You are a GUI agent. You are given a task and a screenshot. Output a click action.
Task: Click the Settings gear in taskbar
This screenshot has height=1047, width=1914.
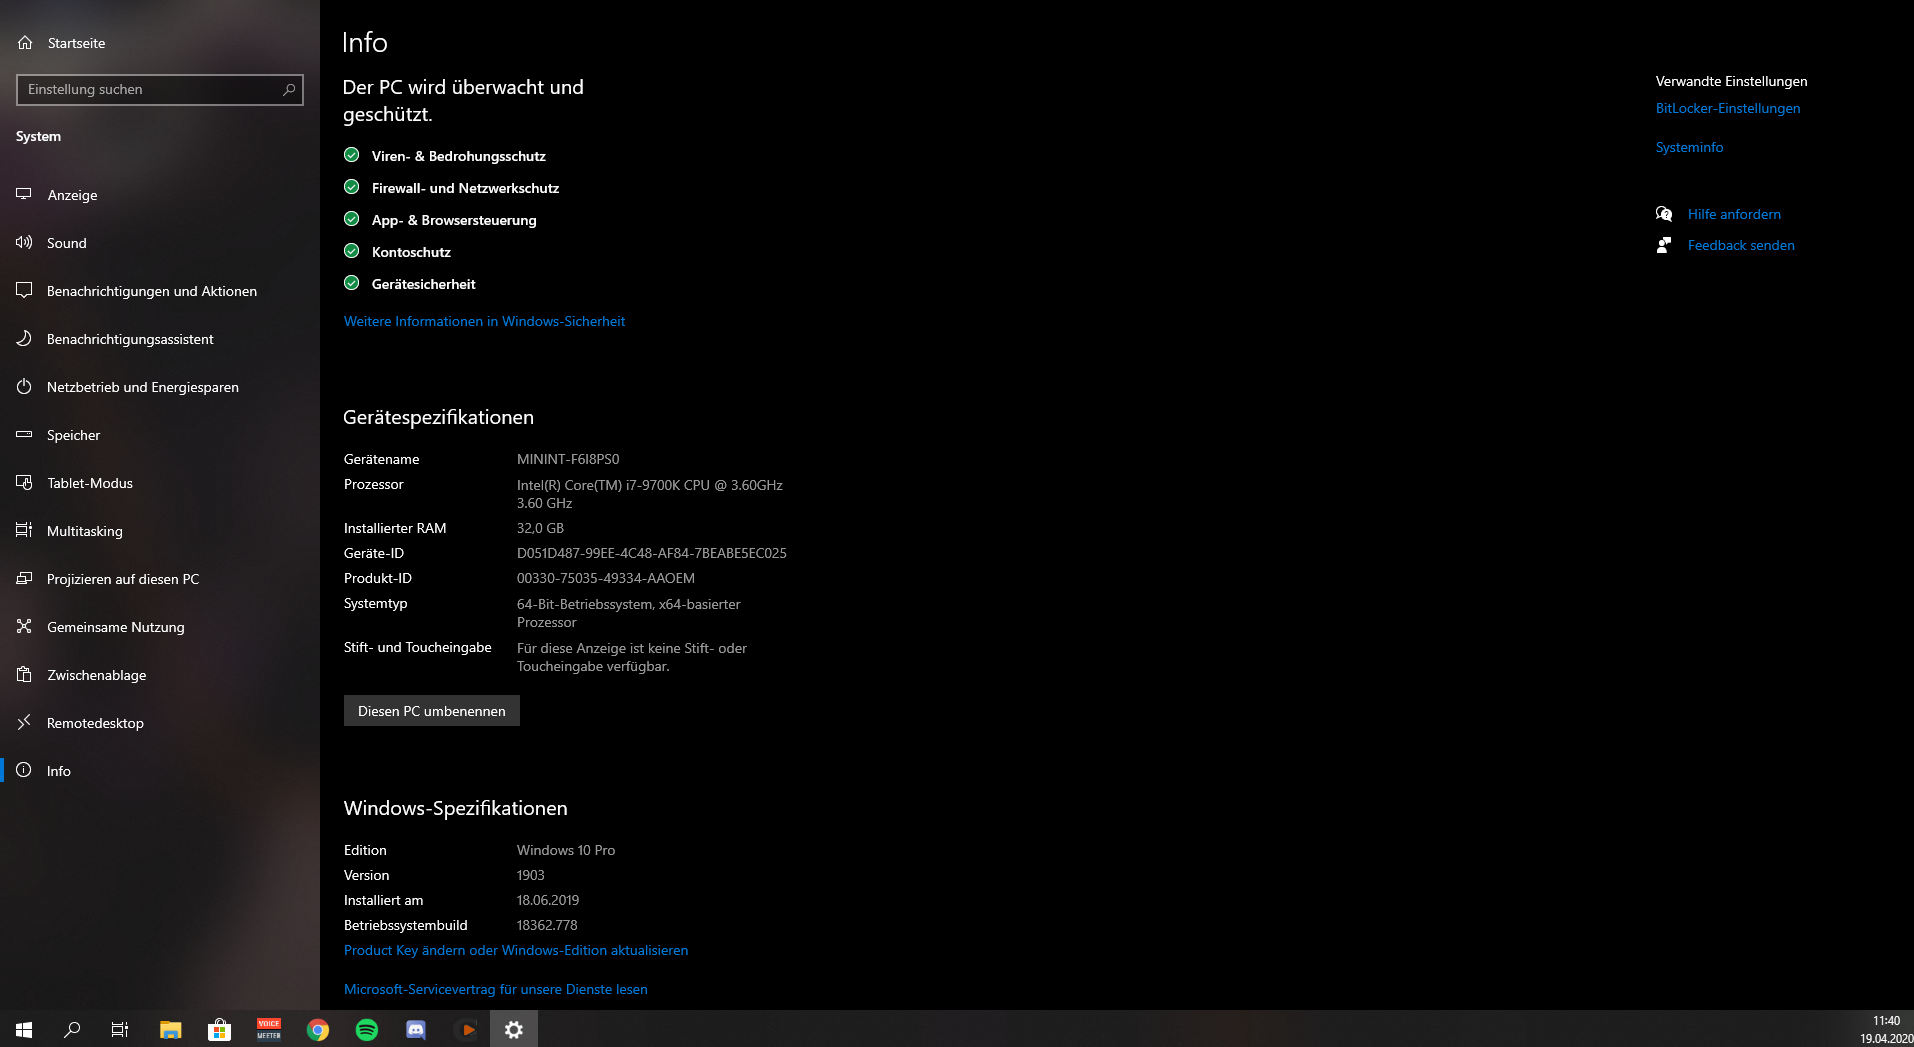coord(514,1029)
